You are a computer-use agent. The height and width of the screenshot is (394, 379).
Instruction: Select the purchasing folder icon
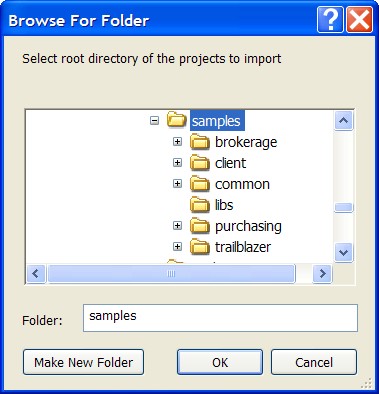tap(200, 226)
